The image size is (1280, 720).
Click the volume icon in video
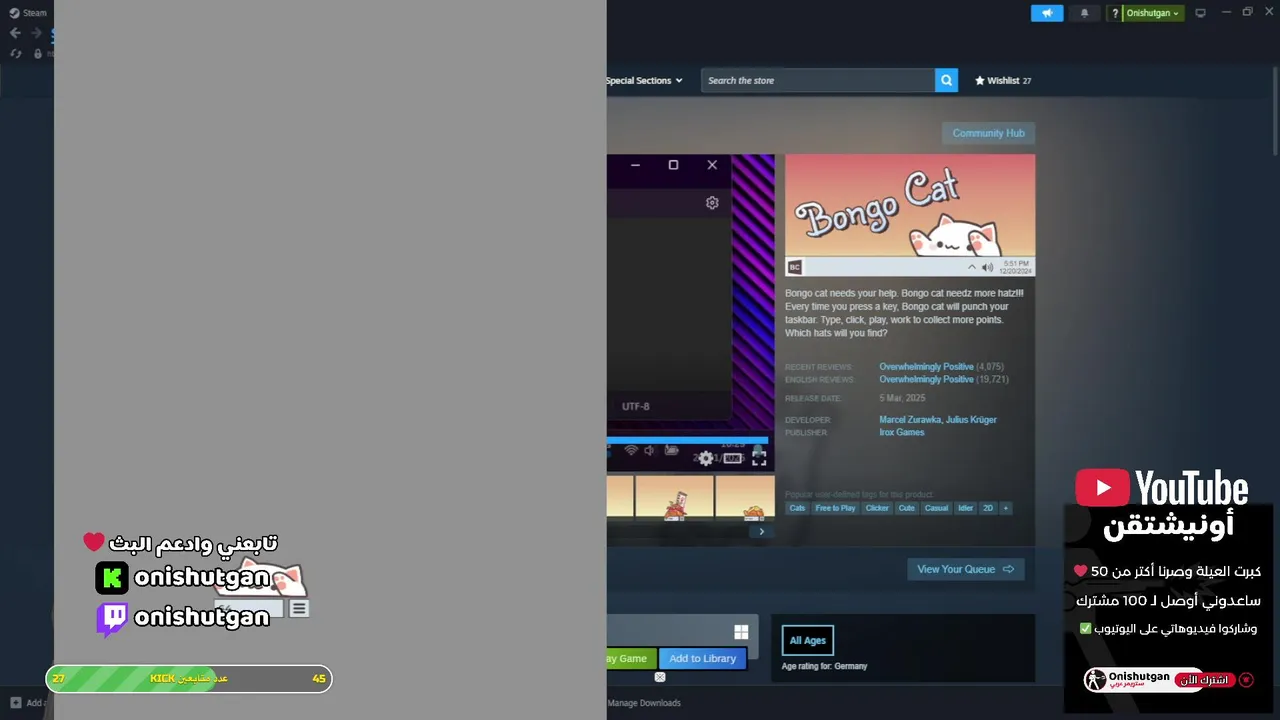[649, 451]
